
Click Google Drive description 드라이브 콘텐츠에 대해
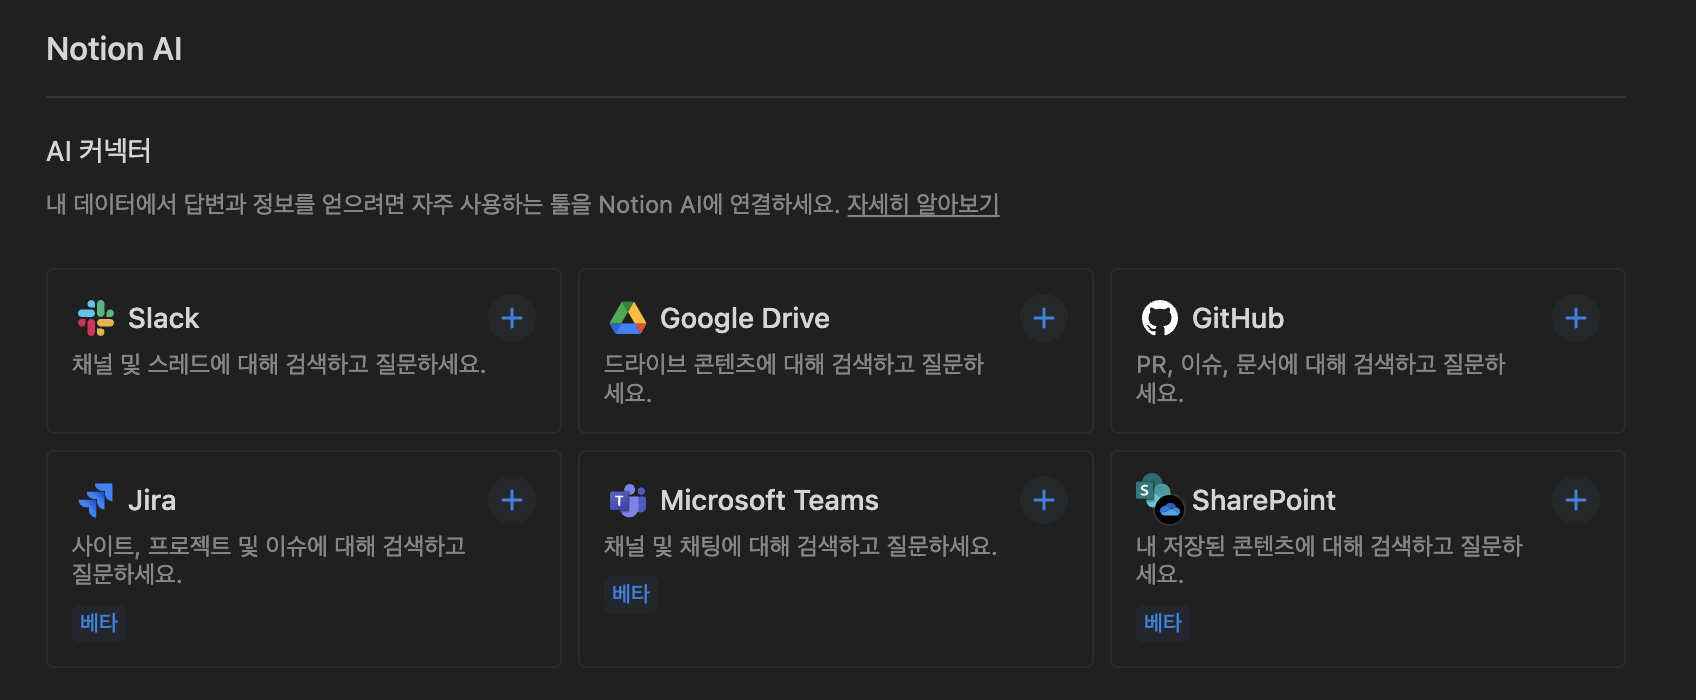pyautogui.click(x=794, y=378)
